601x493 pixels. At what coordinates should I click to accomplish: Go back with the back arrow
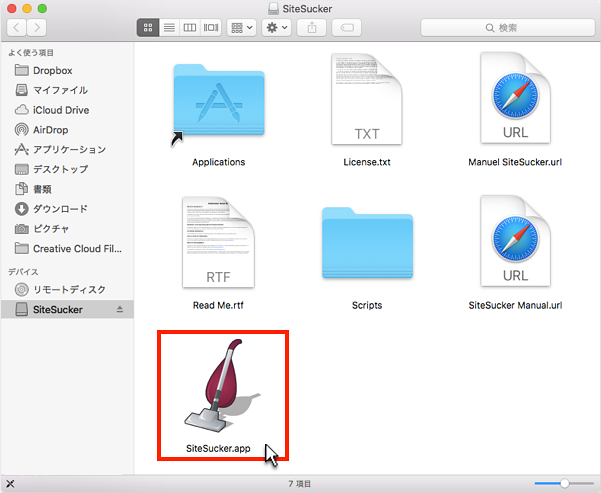click(16, 28)
